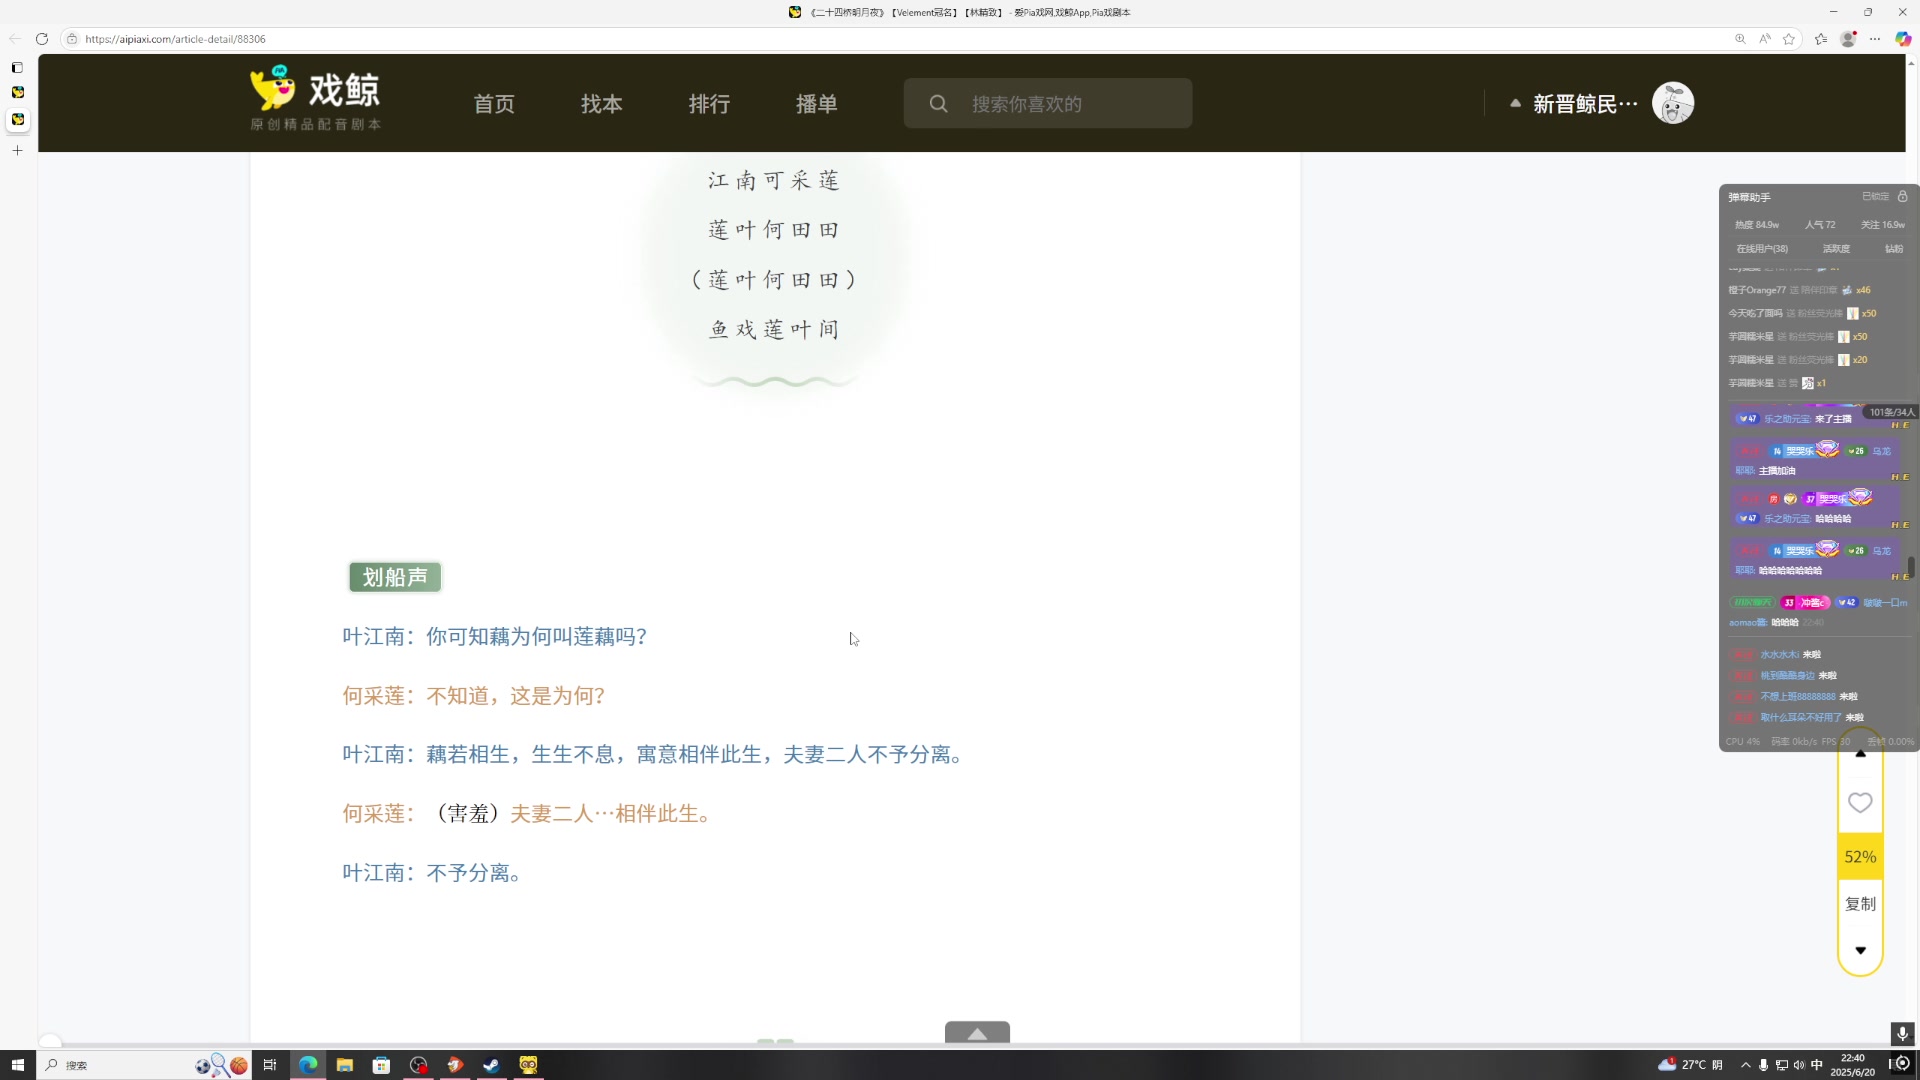Select the 钻粉 tab
Image resolution: width=1920 pixels, height=1080 pixels.
(x=1894, y=249)
